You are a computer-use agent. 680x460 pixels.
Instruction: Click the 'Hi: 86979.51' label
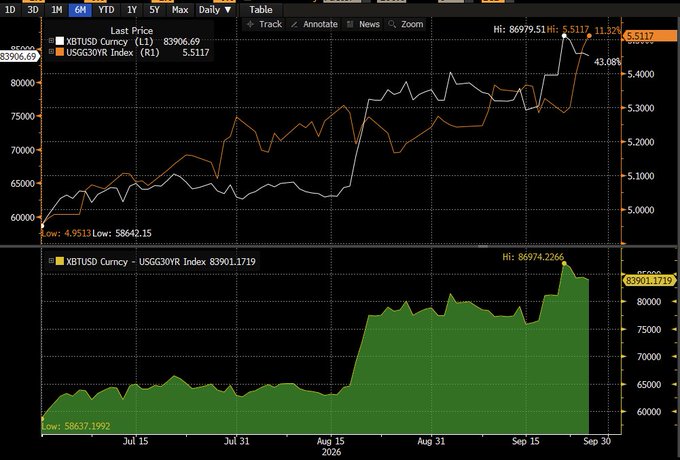pyautogui.click(x=519, y=29)
